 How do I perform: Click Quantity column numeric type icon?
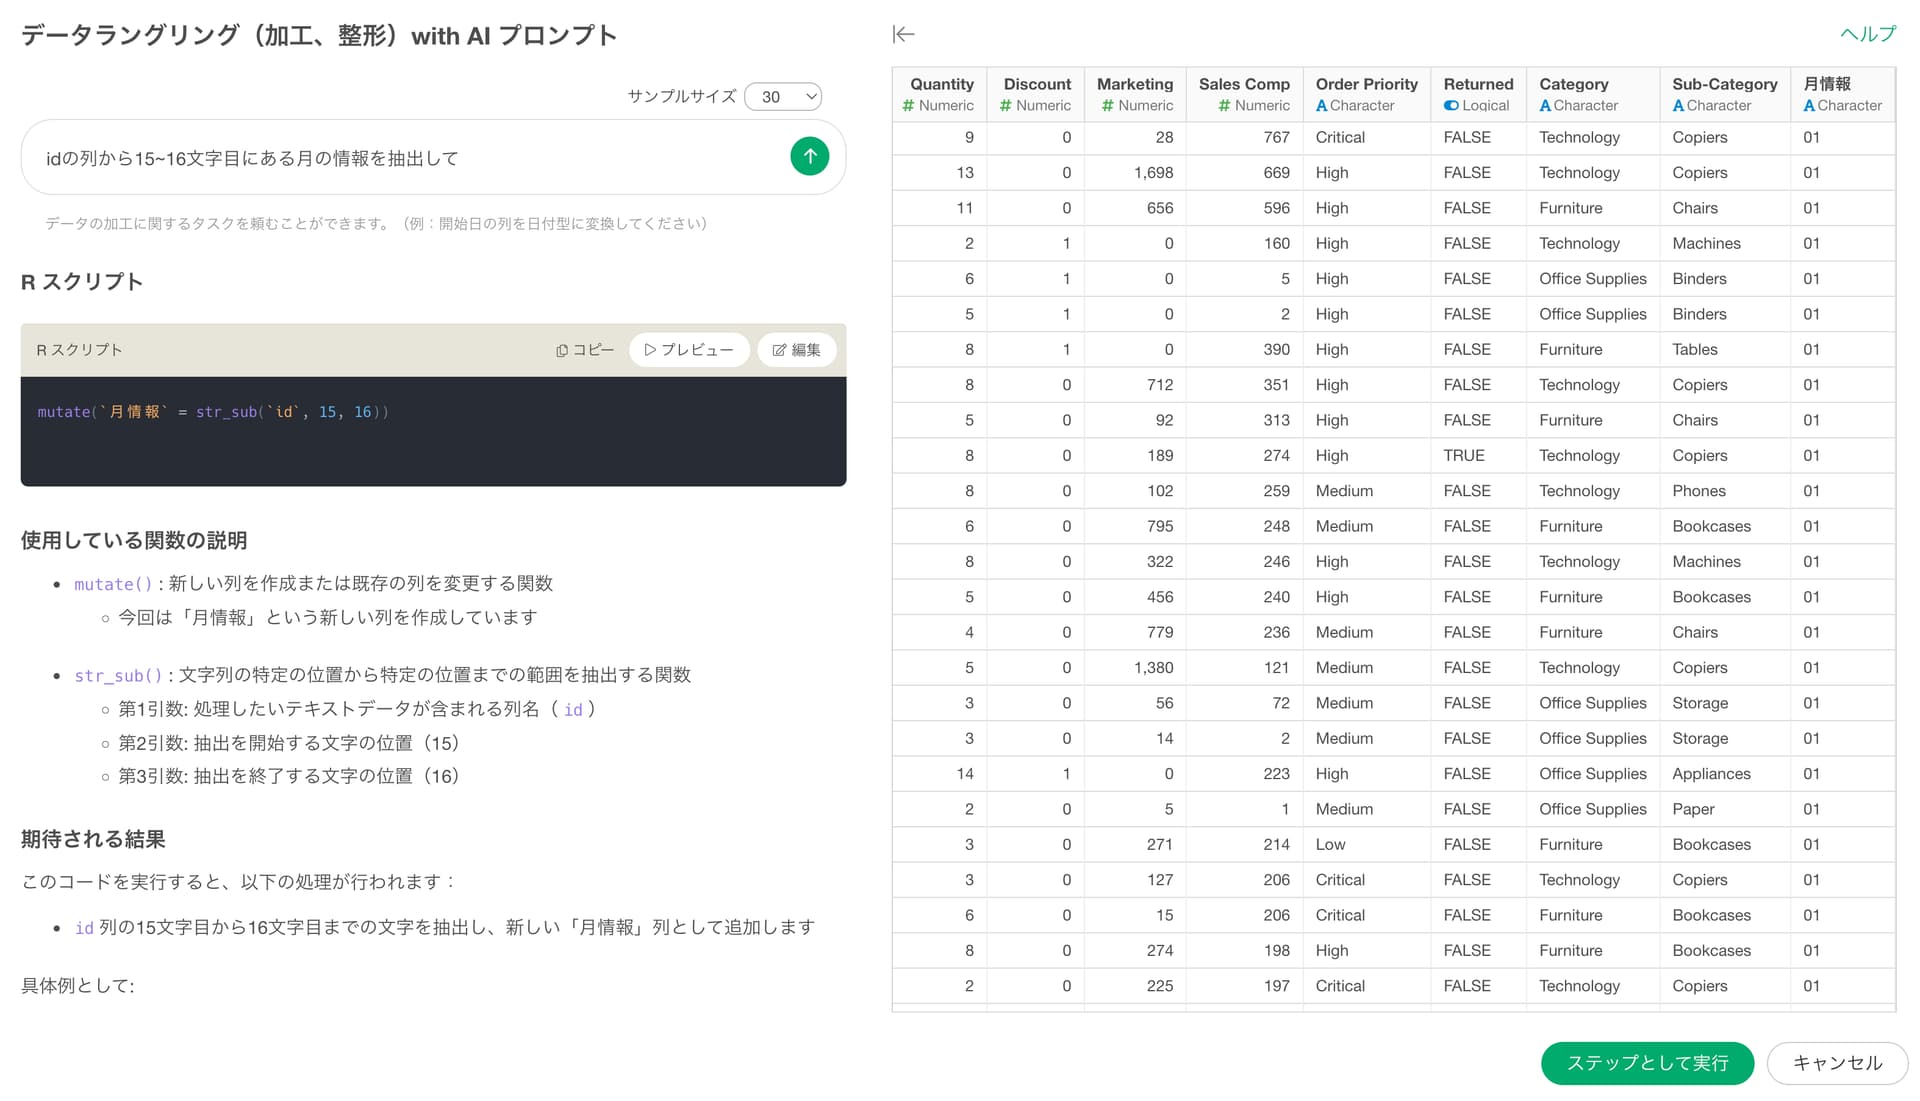coord(908,106)
